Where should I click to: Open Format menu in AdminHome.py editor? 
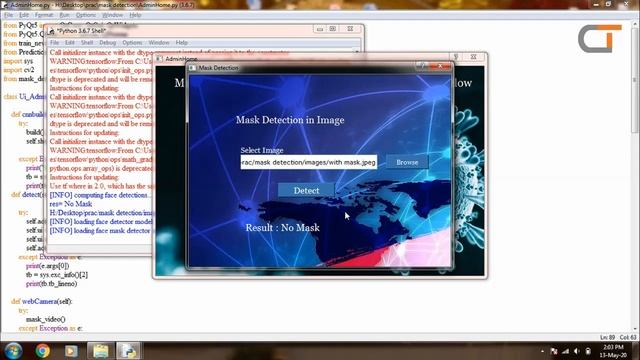pyautogui.click(x=44, y=15)
